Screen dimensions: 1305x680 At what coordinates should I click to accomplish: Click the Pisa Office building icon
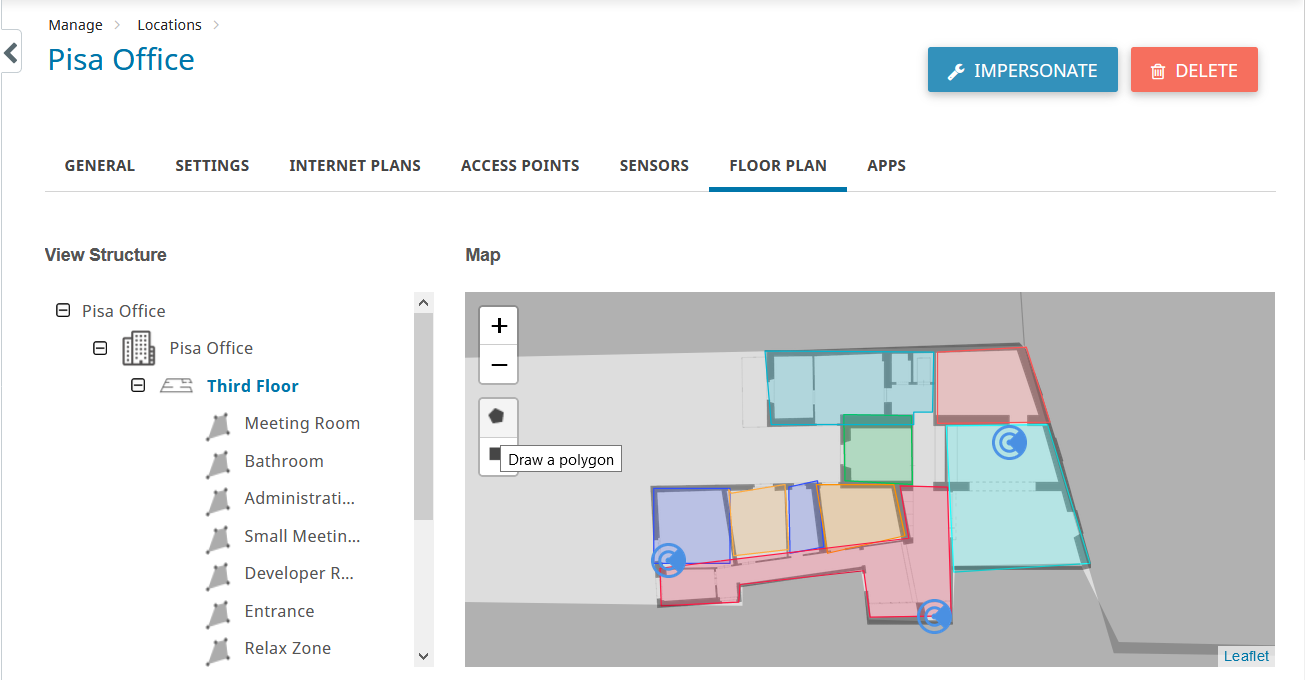(x=139, y=348)
